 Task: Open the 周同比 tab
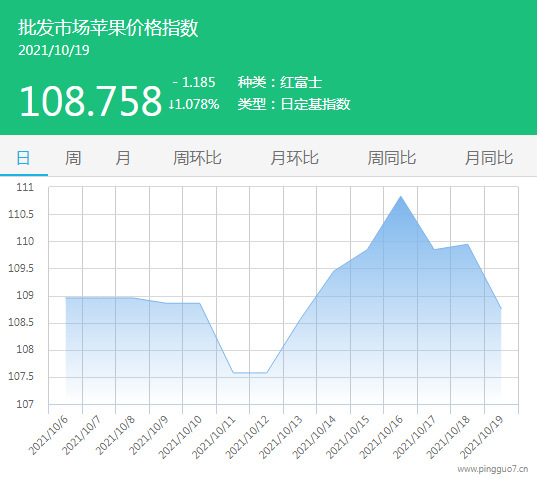391,158
